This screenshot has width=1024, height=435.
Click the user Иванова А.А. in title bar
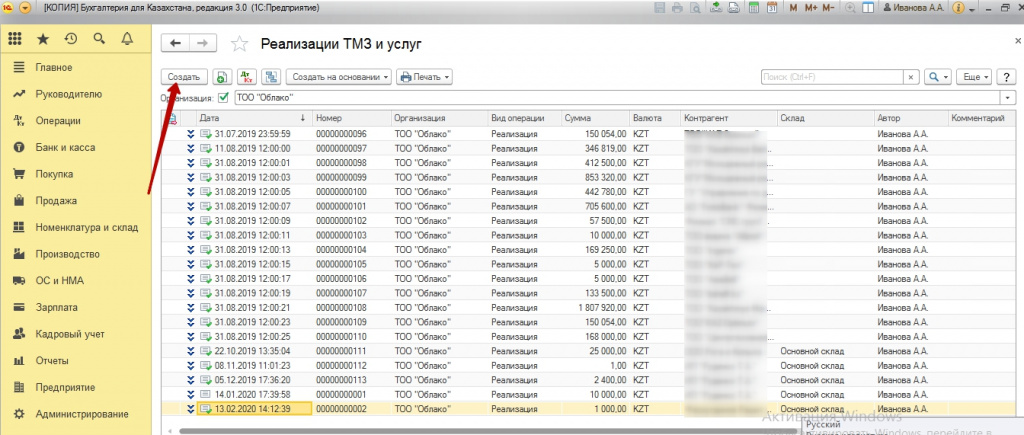(913, 8)
